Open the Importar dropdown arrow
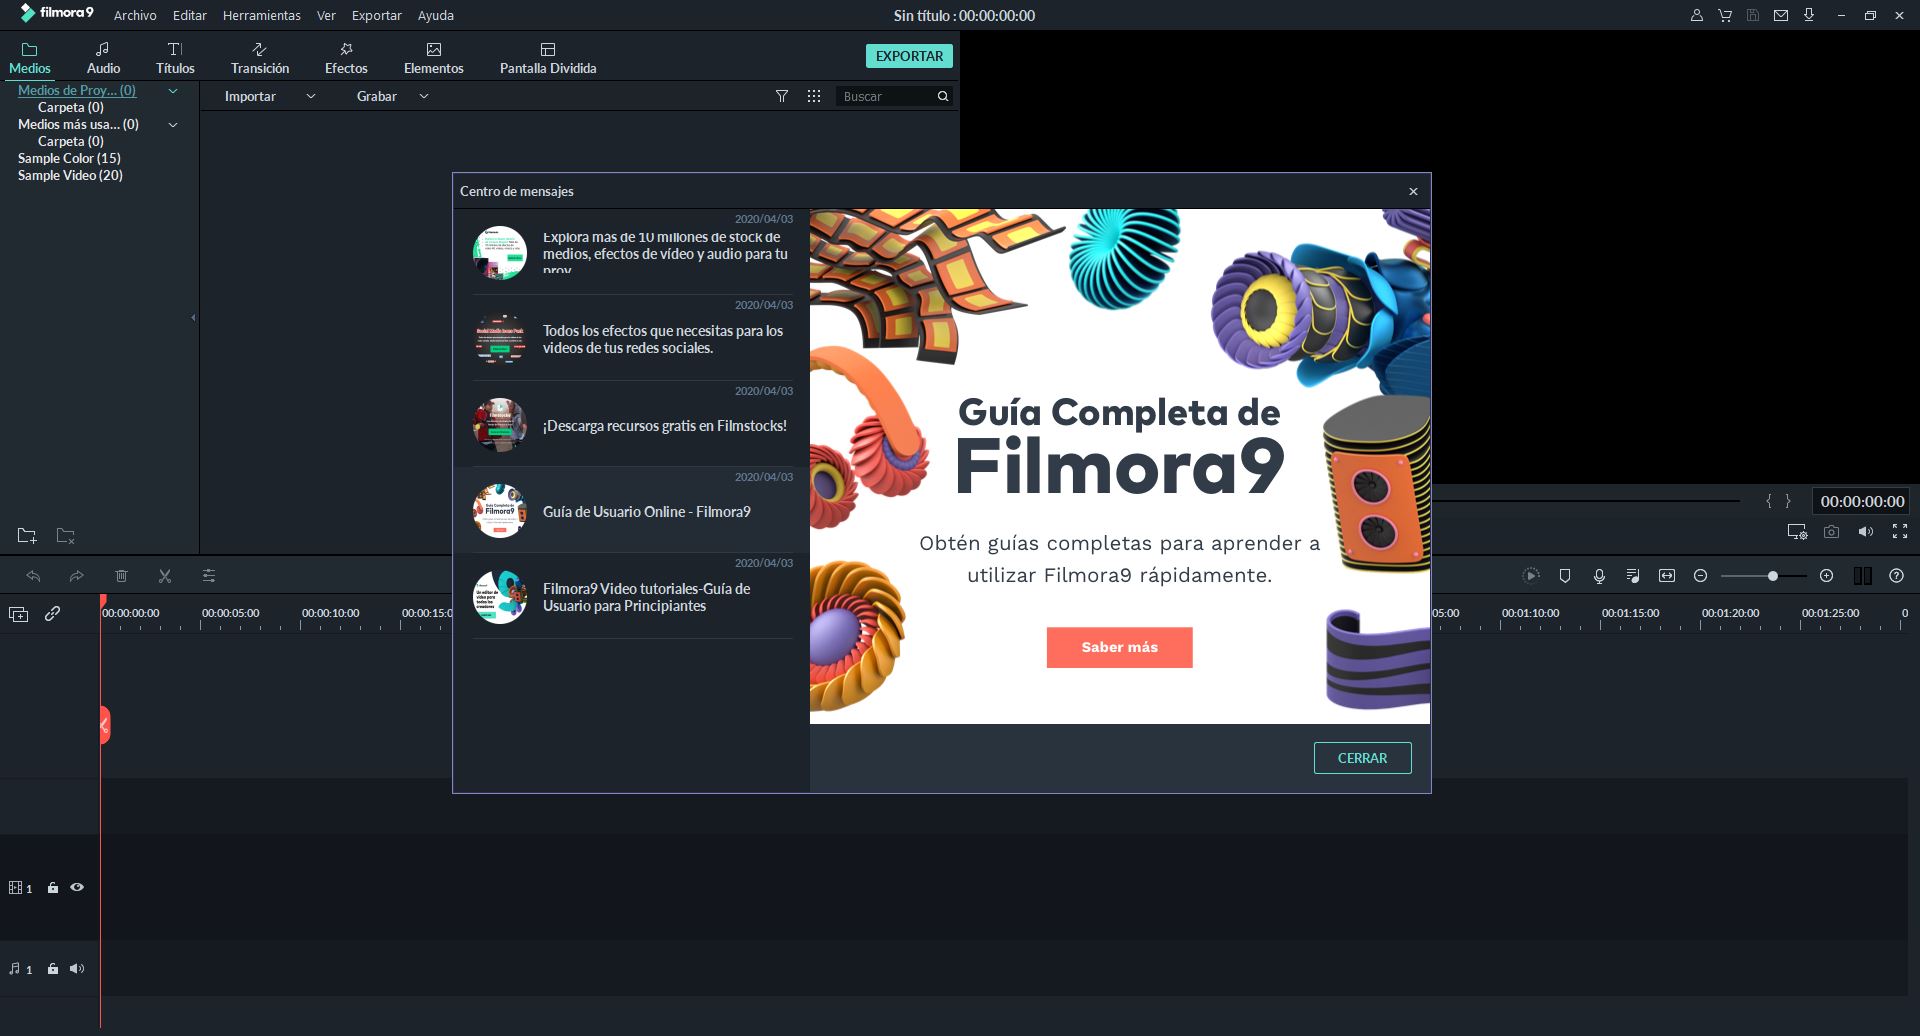 [310, 96]
